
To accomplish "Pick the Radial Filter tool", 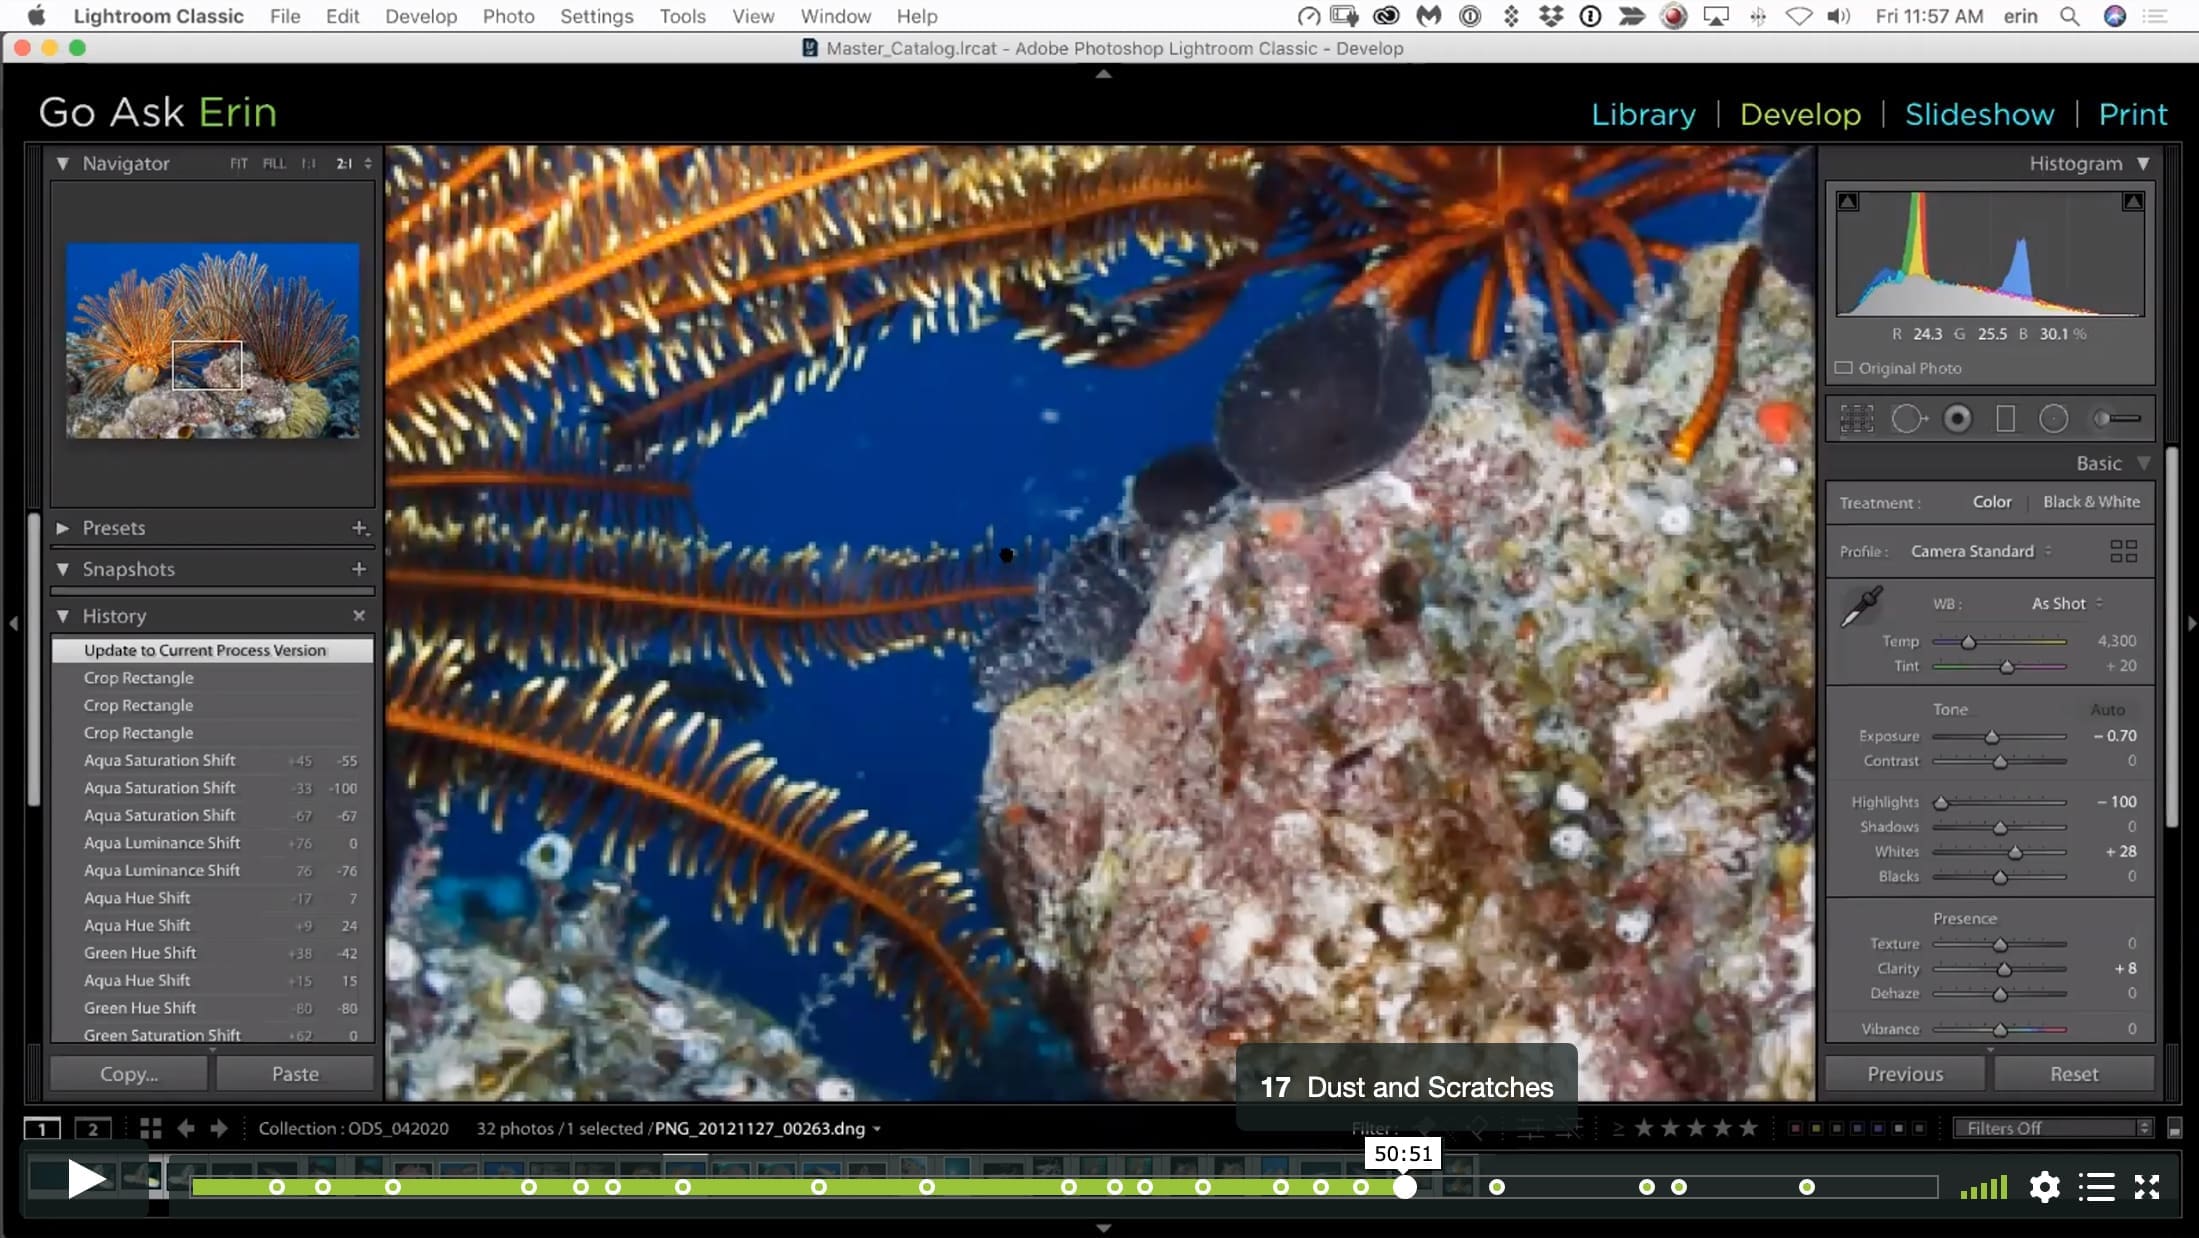I will click(2053, 419).
